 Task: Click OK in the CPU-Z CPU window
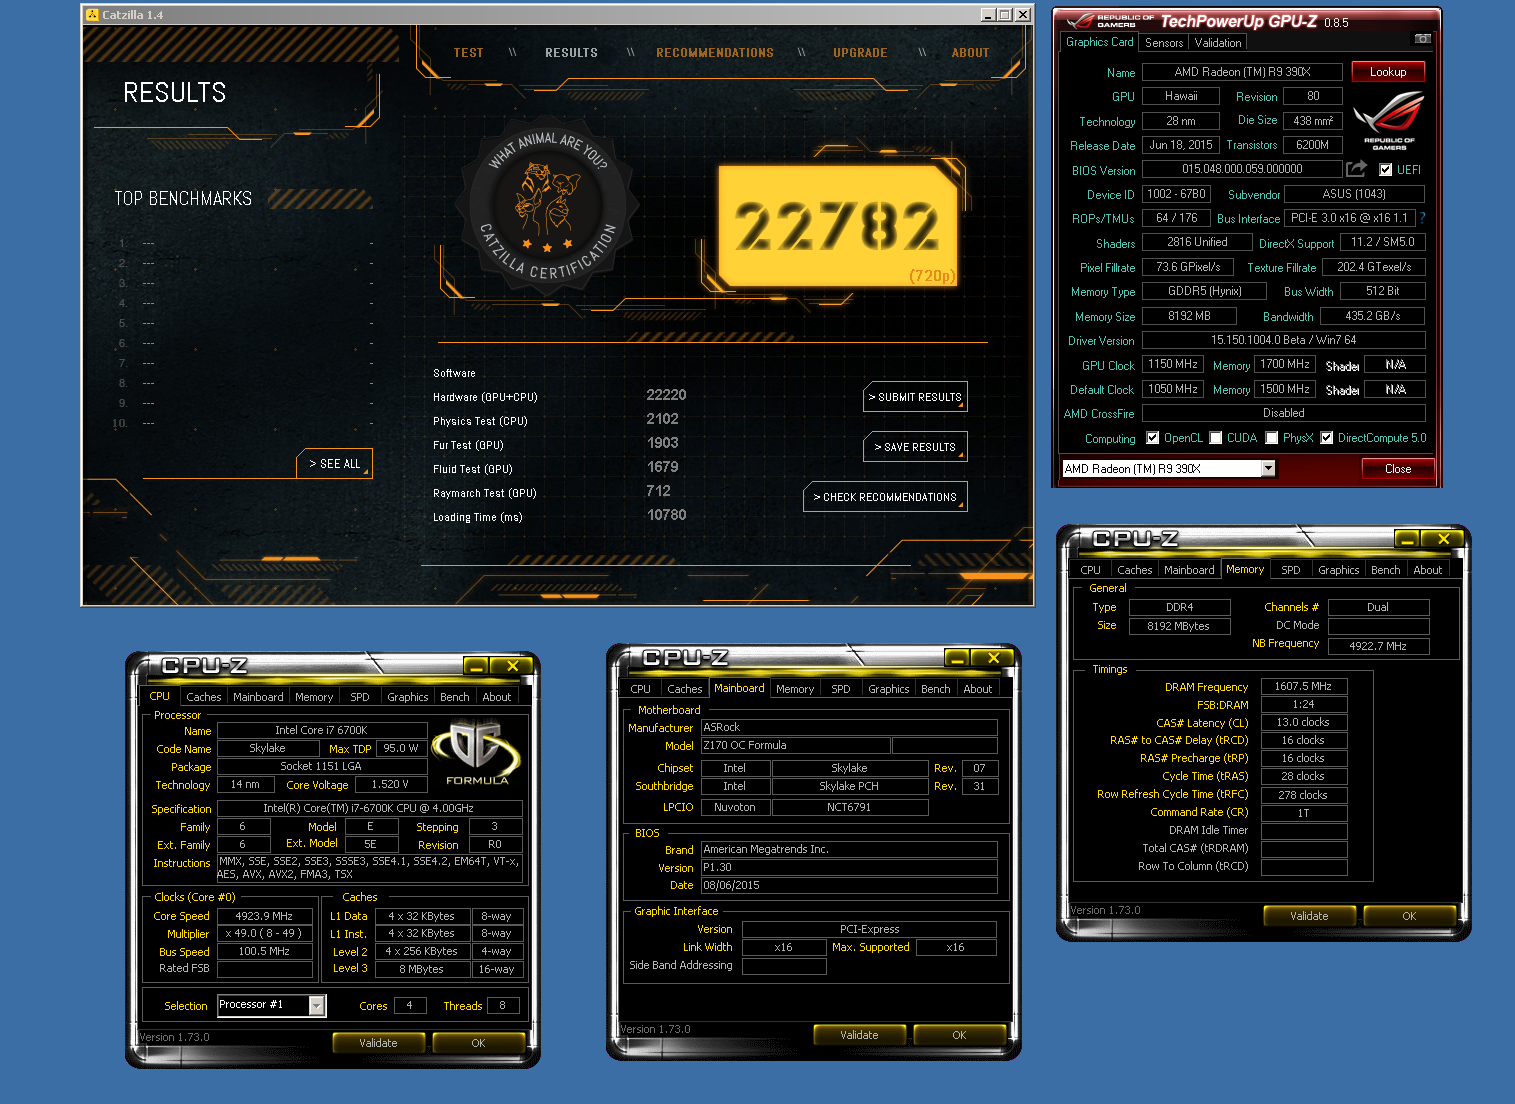pos(478,1043)
